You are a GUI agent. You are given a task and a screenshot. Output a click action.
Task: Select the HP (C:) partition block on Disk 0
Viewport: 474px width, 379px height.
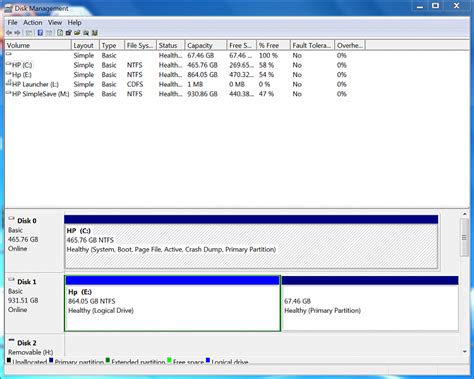pos(251,242)
